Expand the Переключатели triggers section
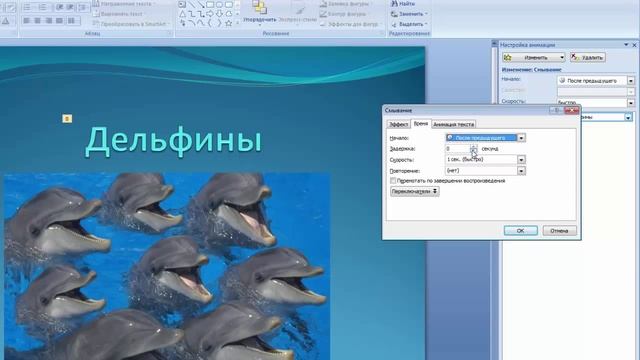The height and width of the screenshot is (360, 640). pos(414,191)
